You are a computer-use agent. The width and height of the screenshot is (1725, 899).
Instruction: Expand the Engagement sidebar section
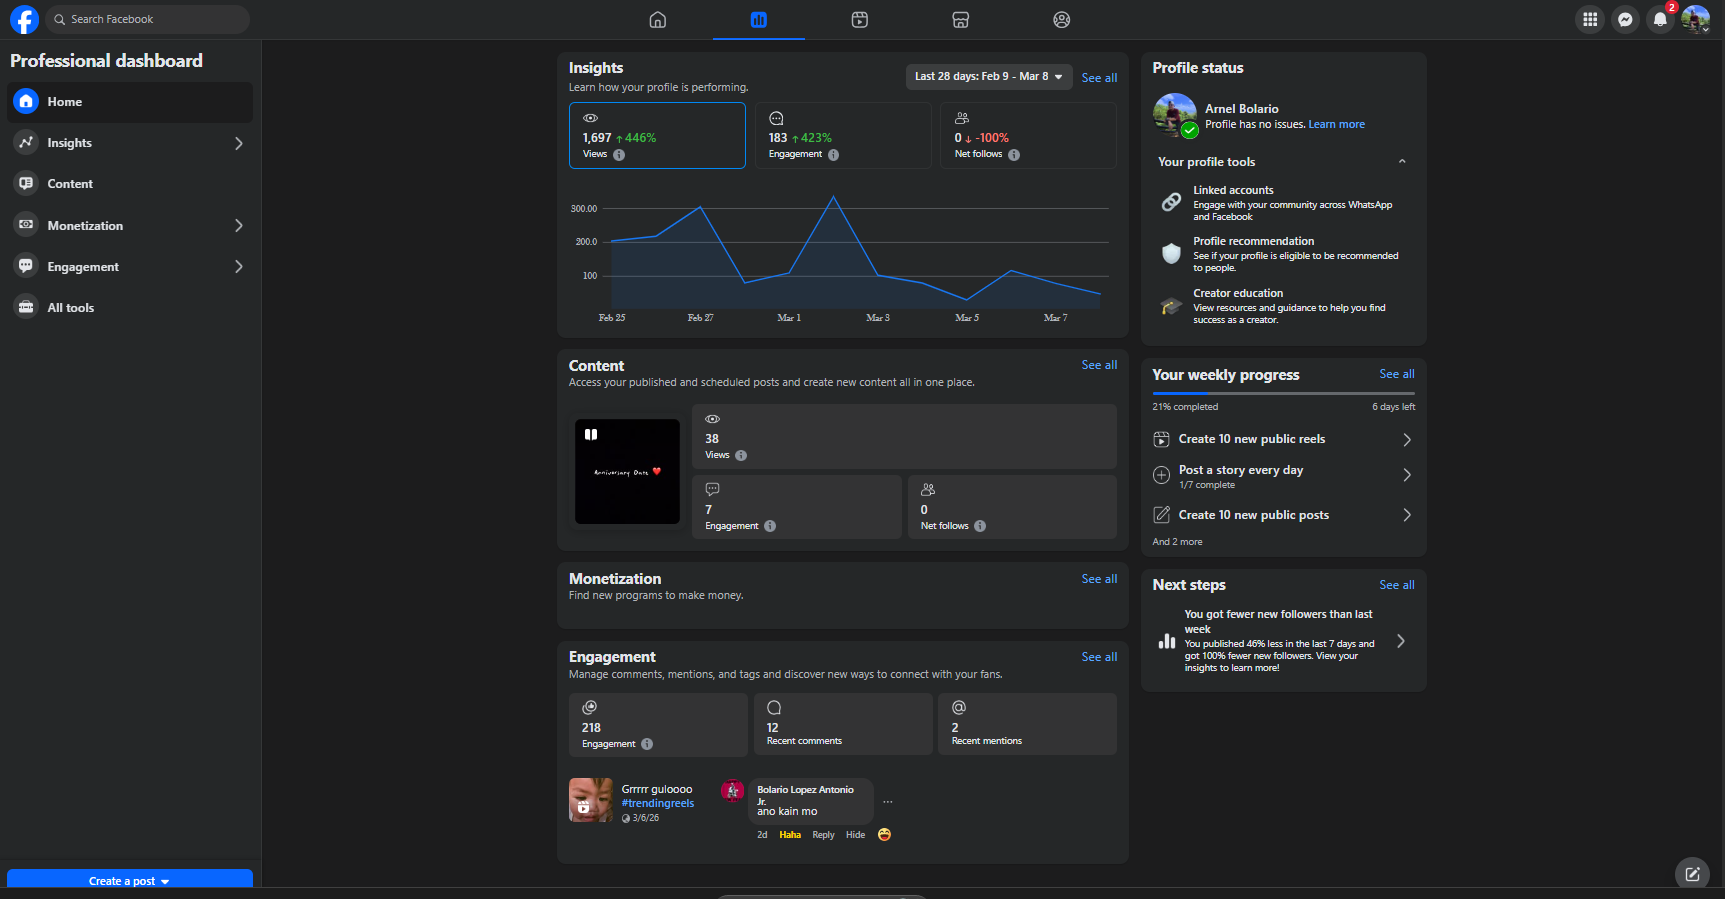[238, 267]
